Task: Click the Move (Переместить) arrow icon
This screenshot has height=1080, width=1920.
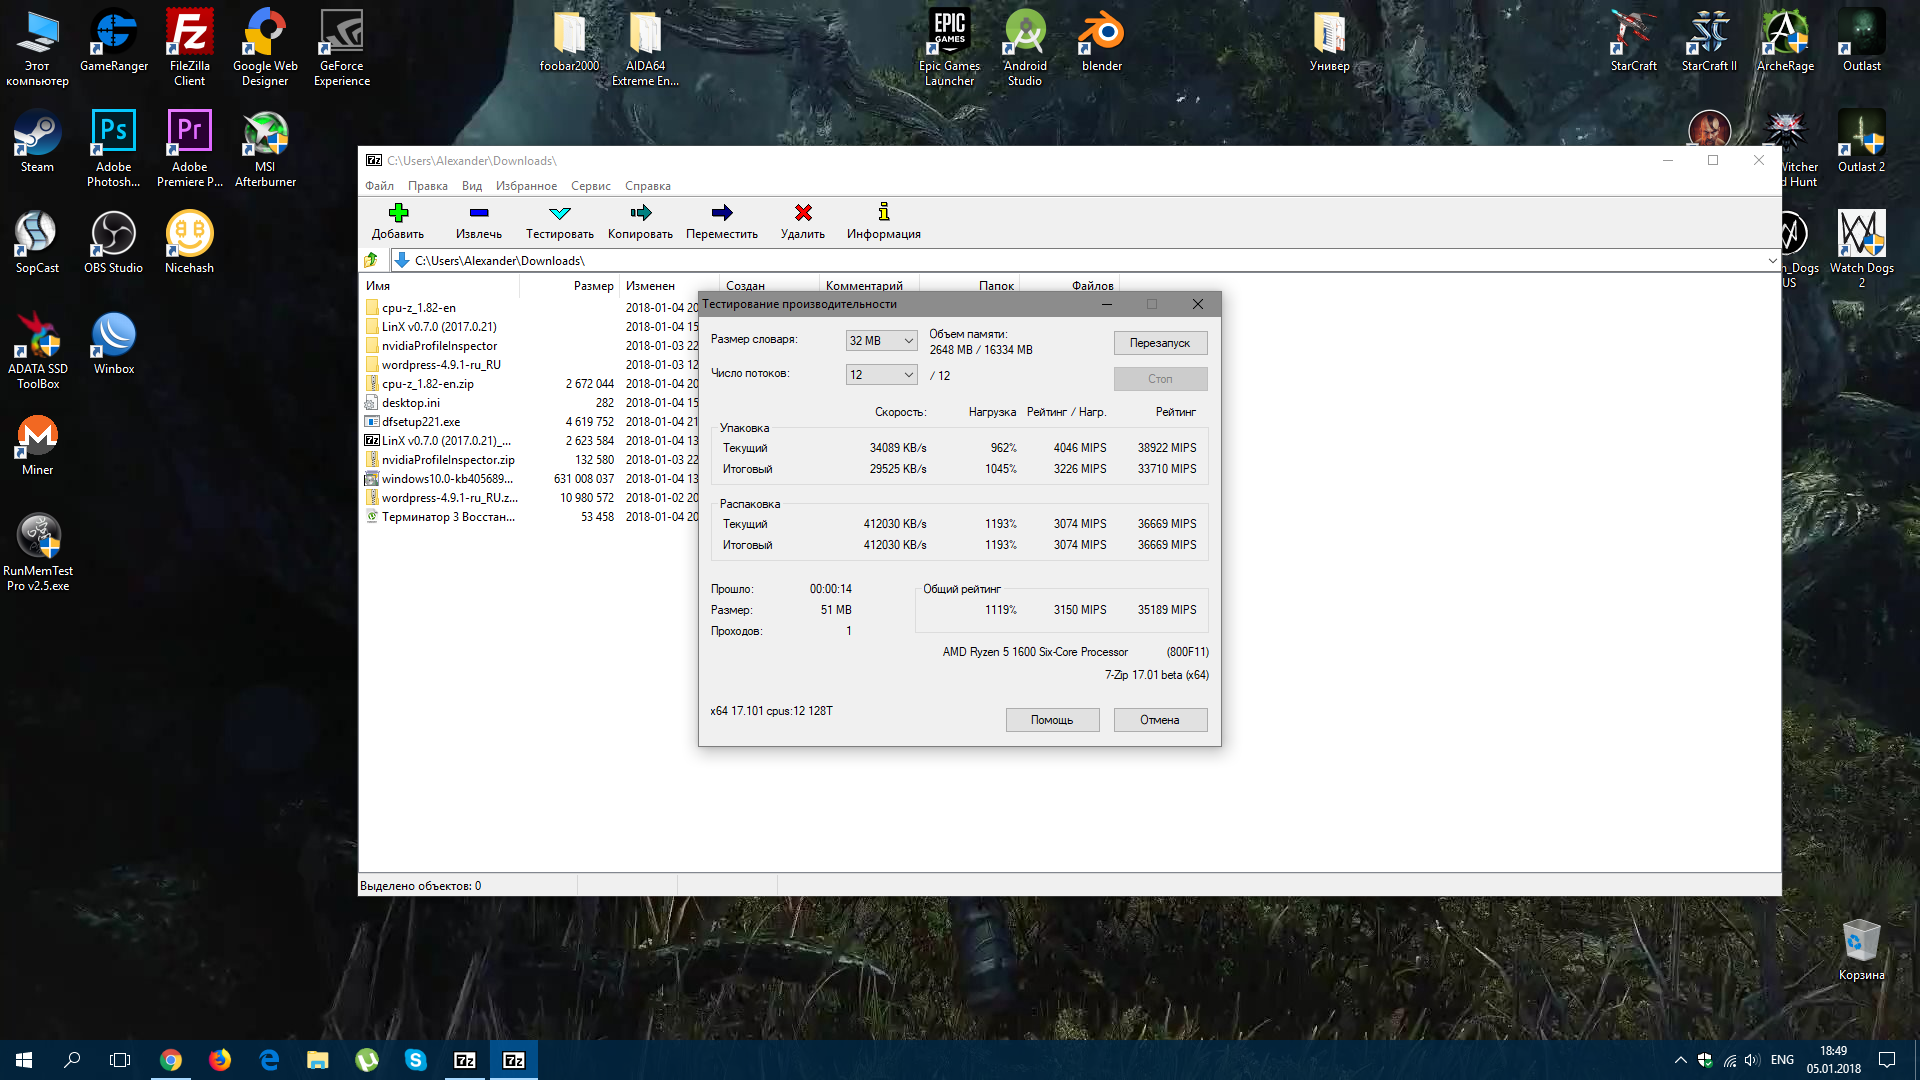Action: click(721, 213)
